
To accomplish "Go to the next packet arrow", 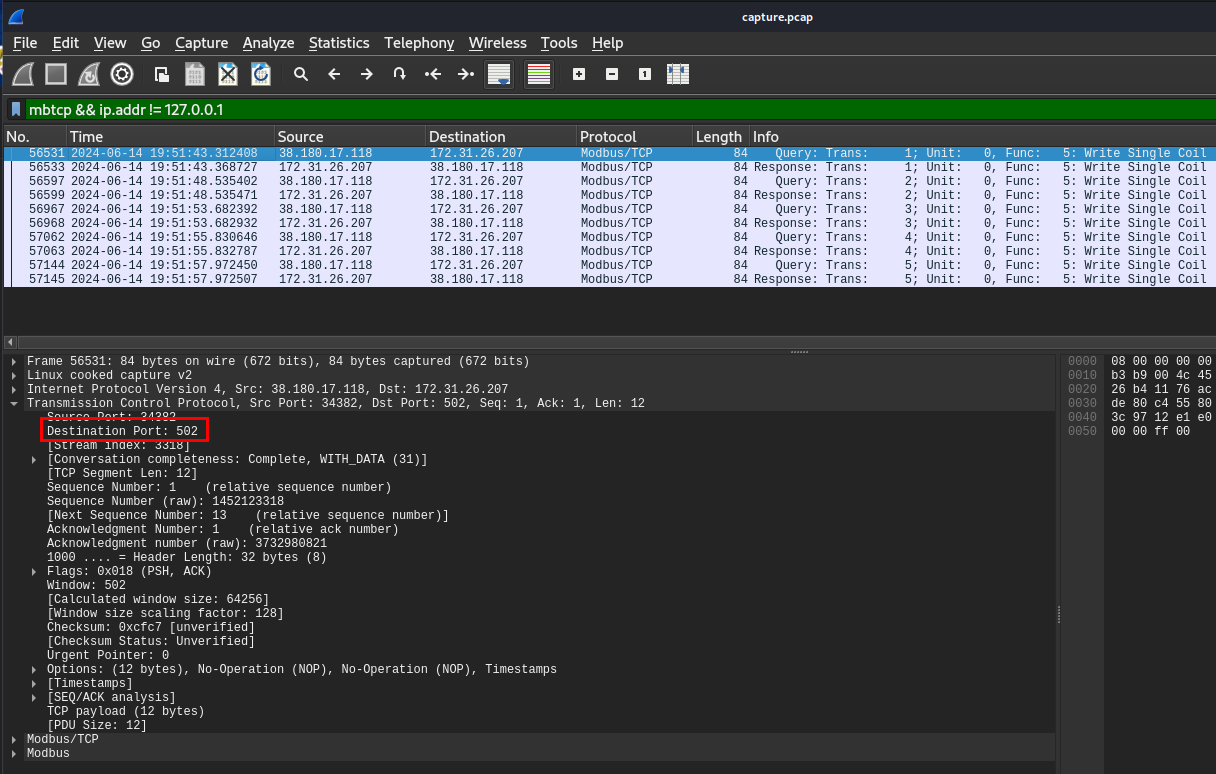I will pos(367,74).
